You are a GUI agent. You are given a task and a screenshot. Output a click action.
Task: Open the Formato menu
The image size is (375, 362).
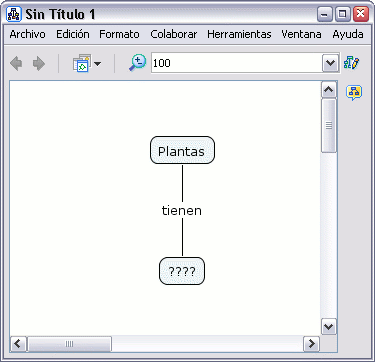119,34
